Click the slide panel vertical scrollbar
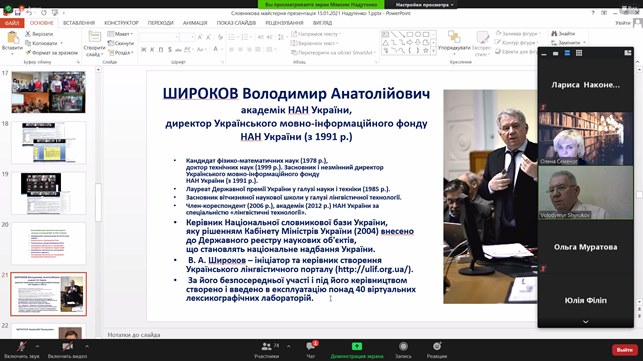Screen dimensions: 643x361 98,203
